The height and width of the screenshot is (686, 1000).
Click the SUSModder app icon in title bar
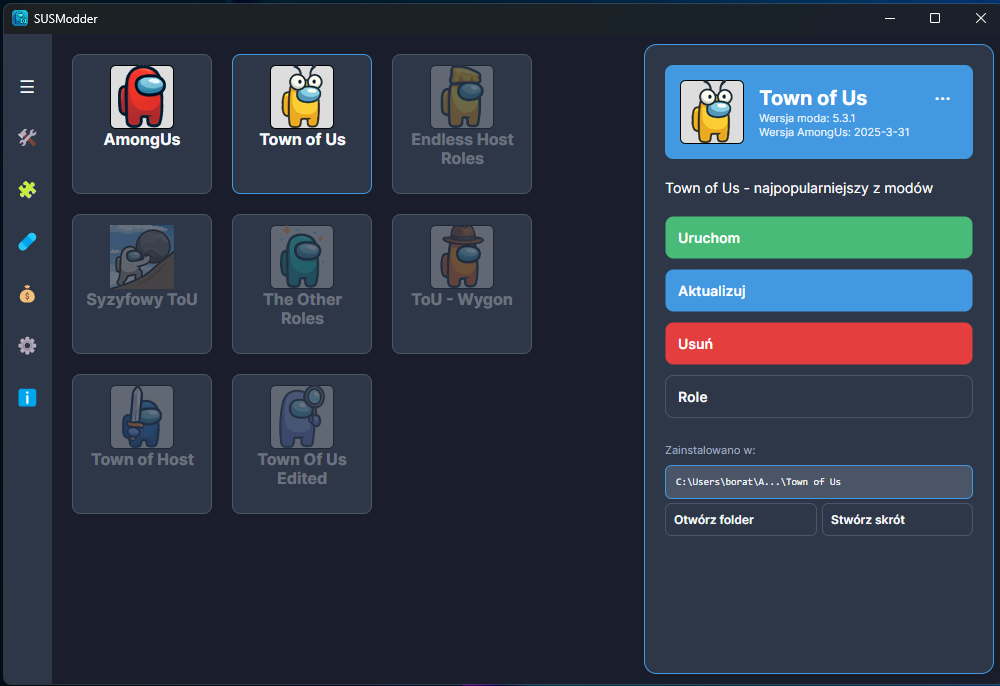click(x=20, y=18)
